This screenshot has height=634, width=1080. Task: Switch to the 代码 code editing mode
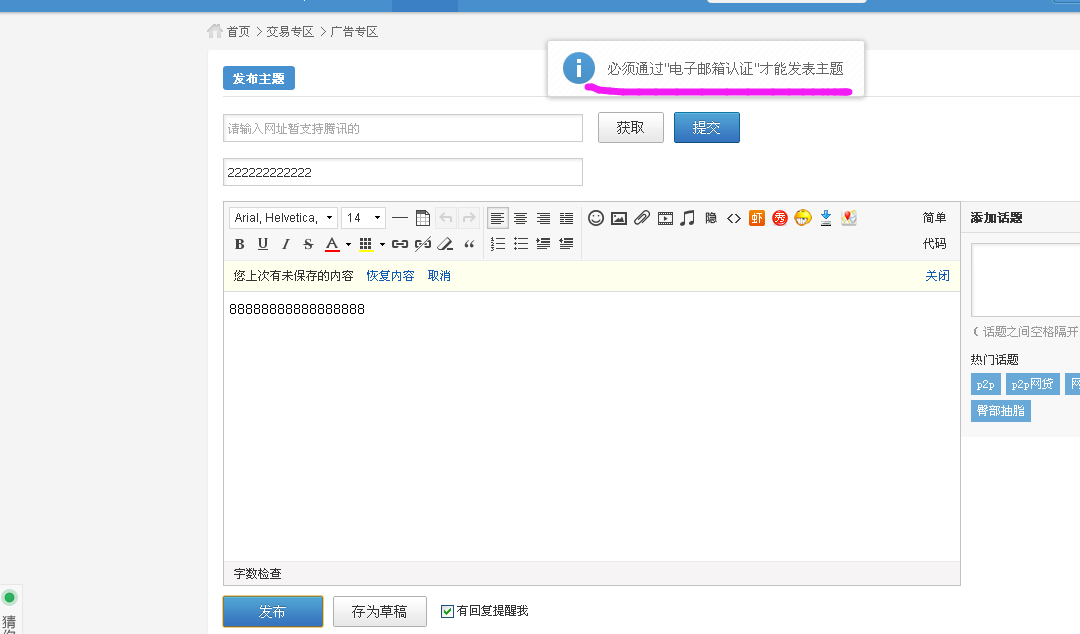[935, 243]
